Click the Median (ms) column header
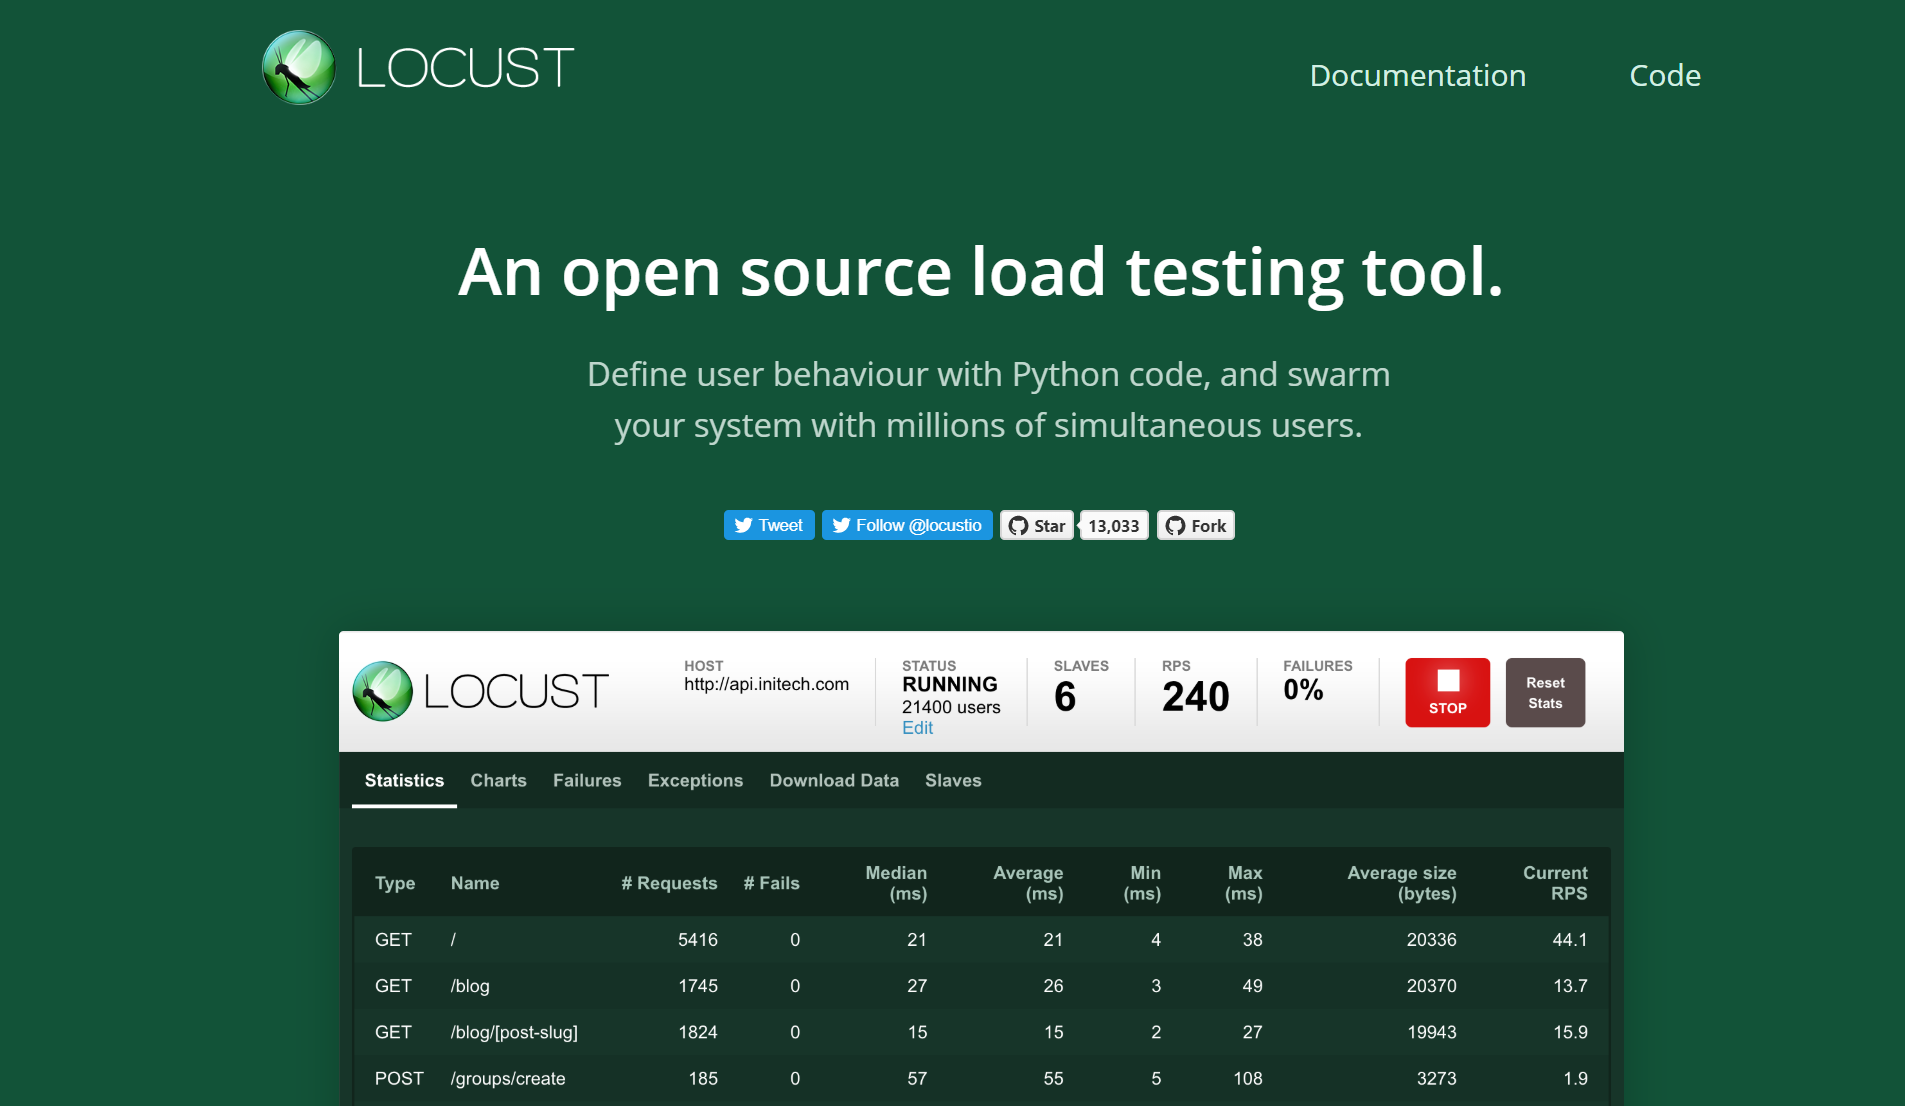Image resolution: width=1905 pixels, height=1106 pixels. click(896, 883)
